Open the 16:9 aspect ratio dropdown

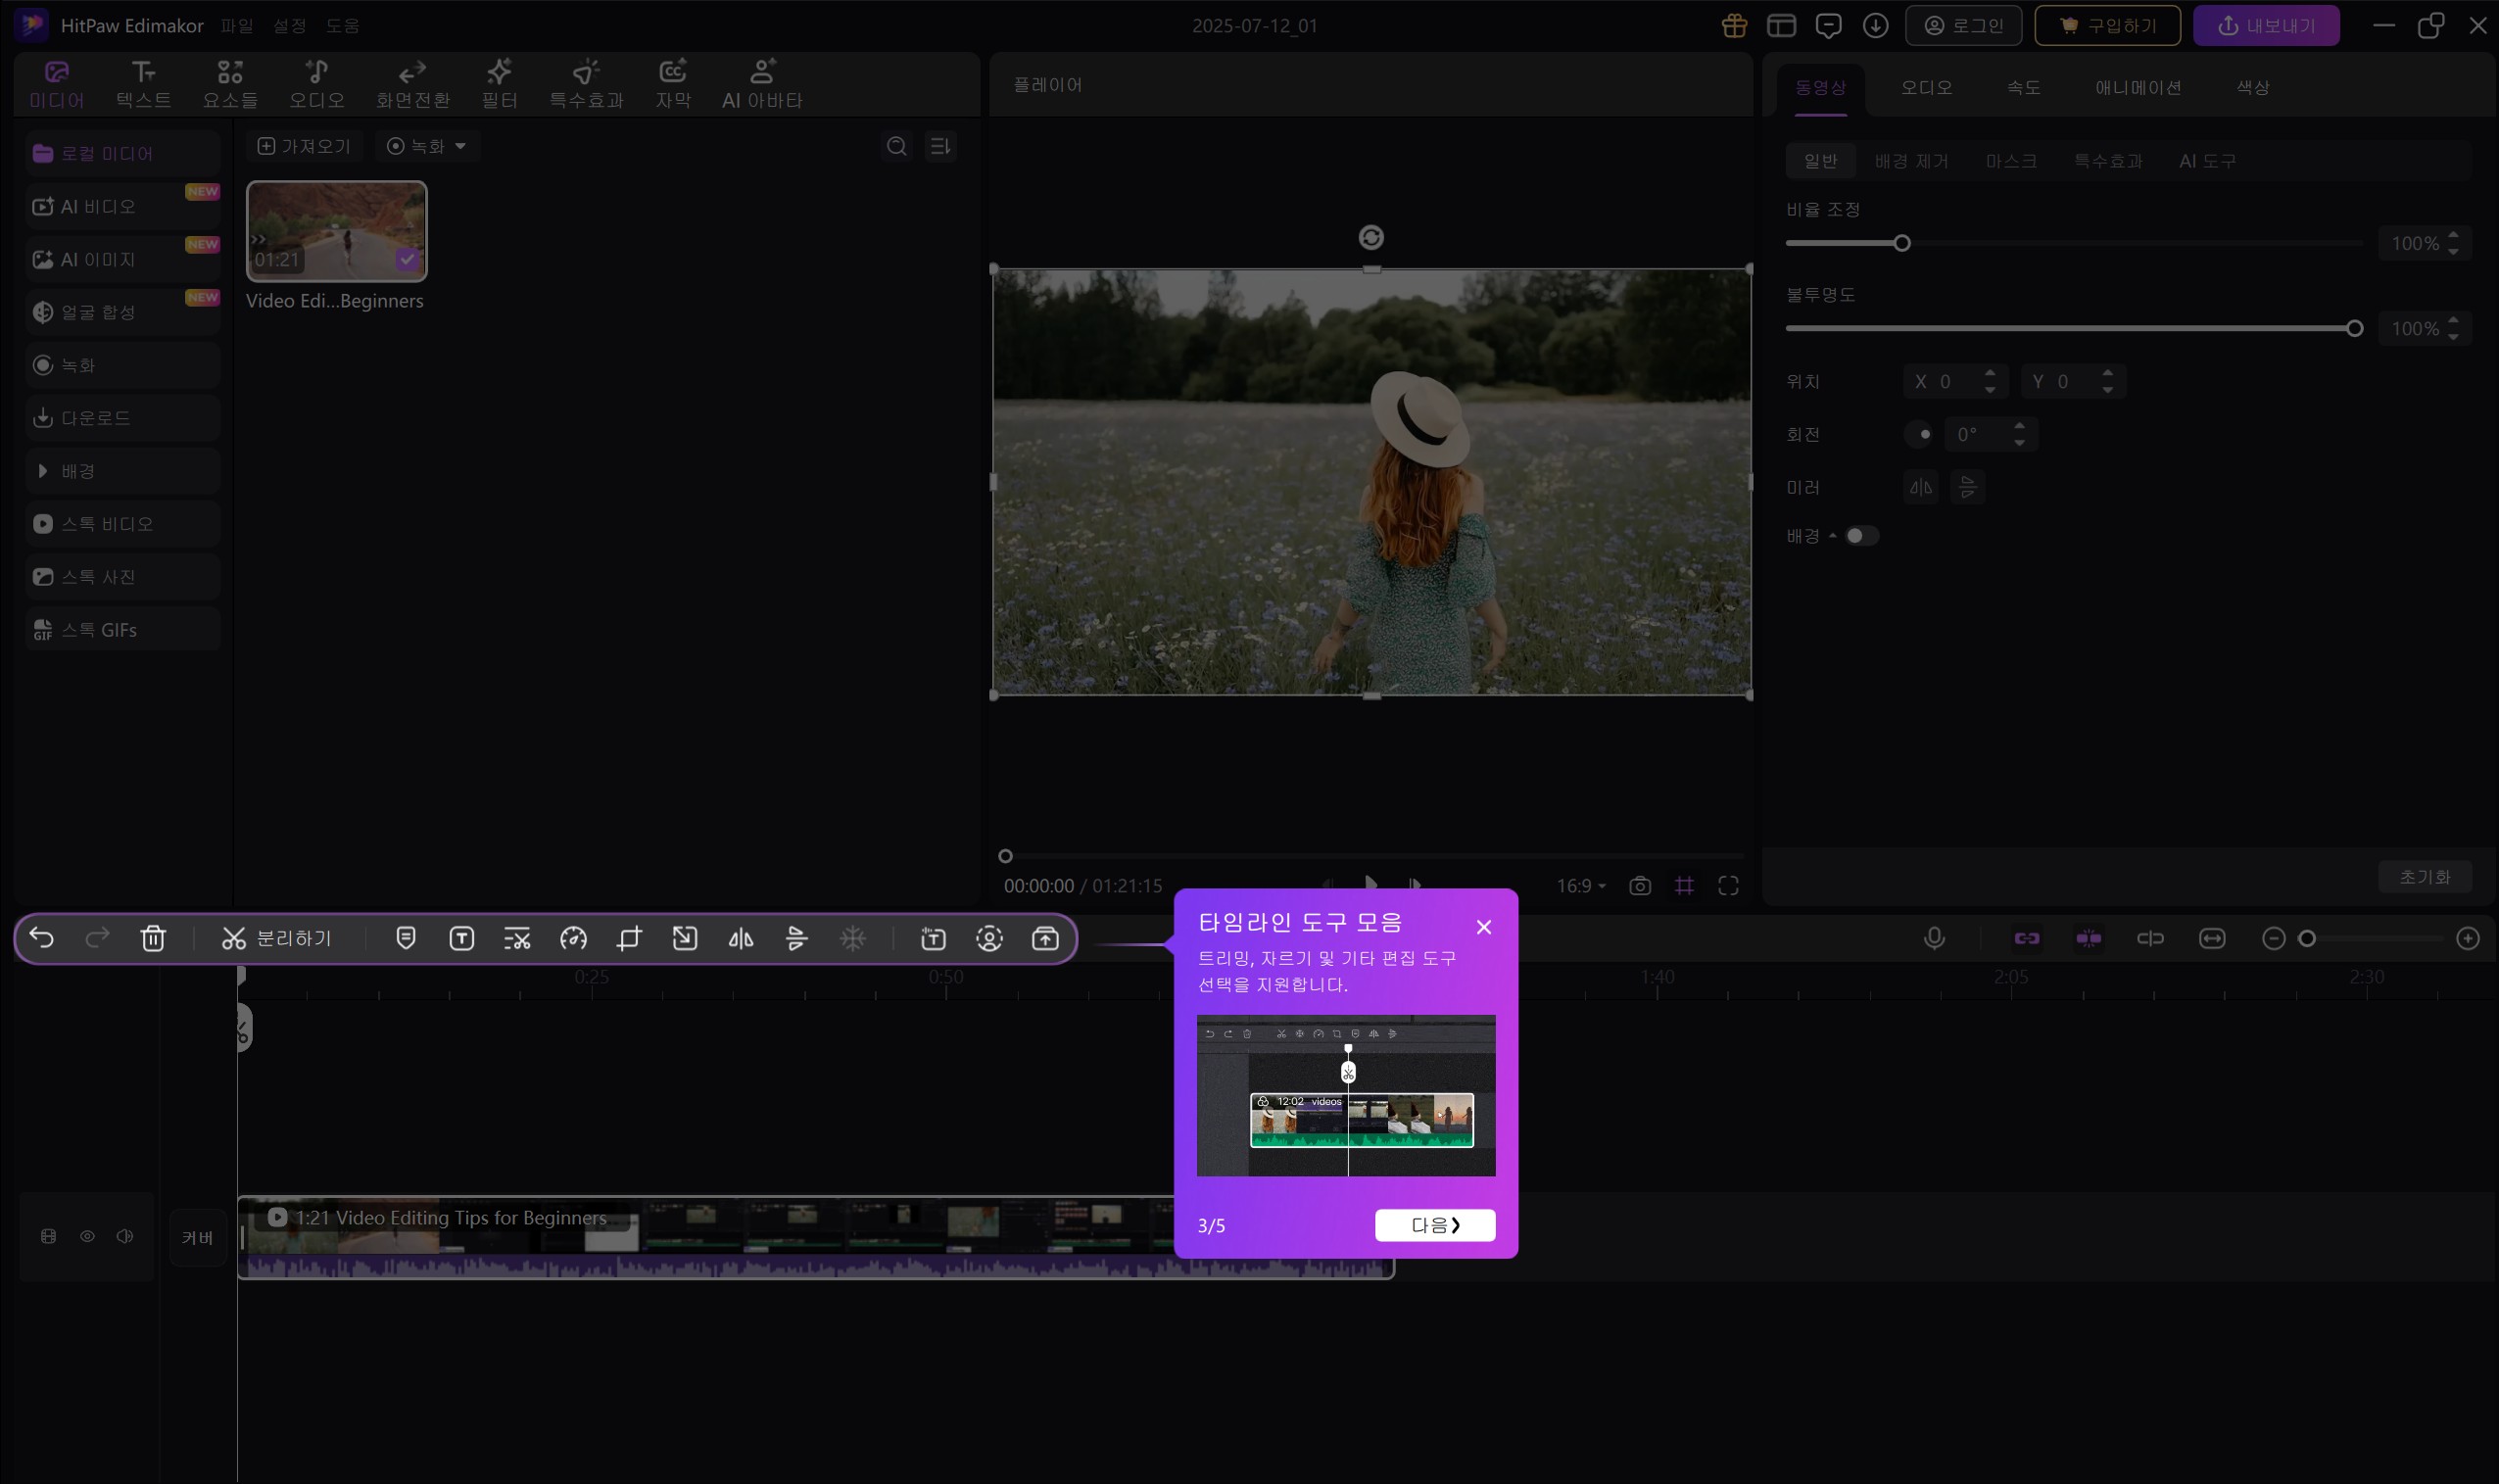[1581, 886]
